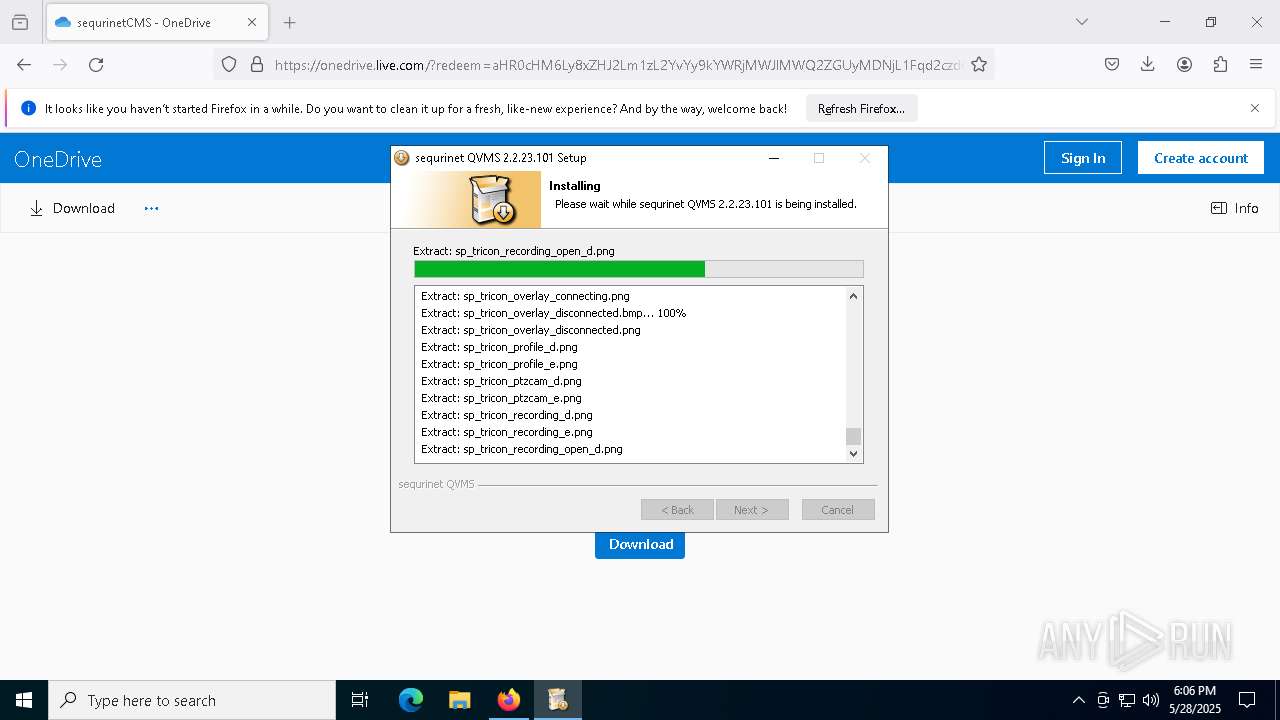The width and height of the screenshot is (1280, 720).
Task: Click the taskbar search box
Action: tap(192, 700)
